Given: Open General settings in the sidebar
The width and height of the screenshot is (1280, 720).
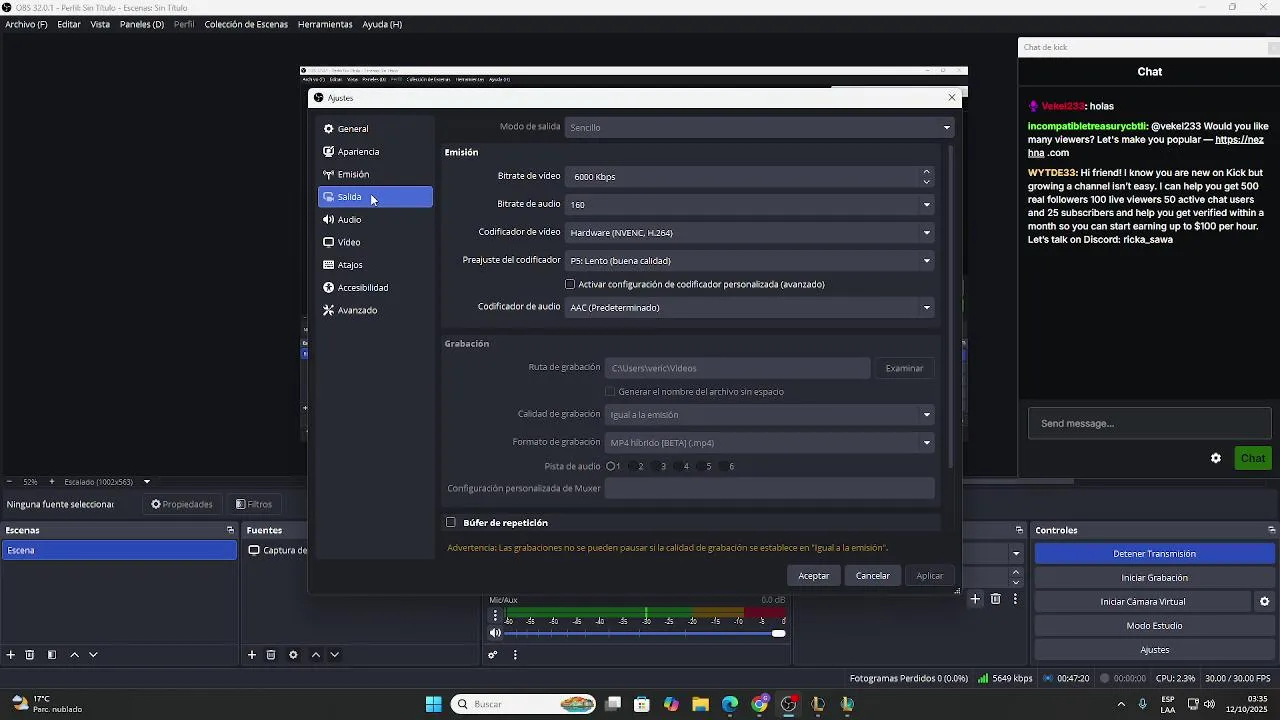Looking at the screenshot, I should (x=375, y=129).
